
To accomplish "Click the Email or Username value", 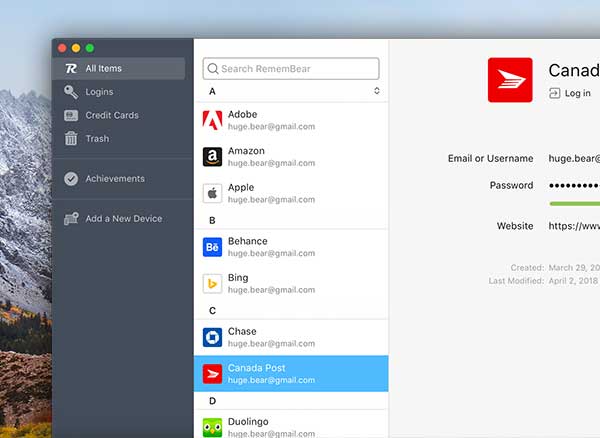I will [574, 158].
